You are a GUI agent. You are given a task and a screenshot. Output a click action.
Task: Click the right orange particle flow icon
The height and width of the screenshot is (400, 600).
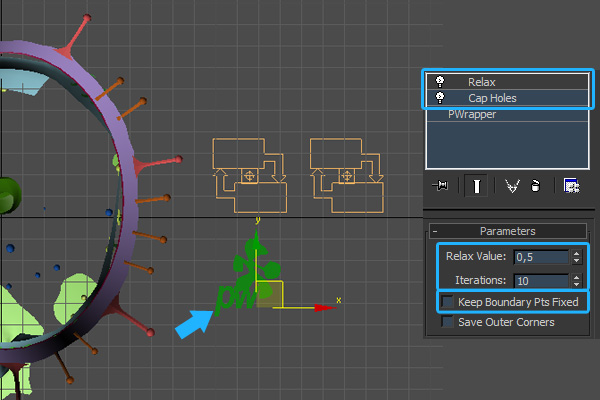point(346,176)
